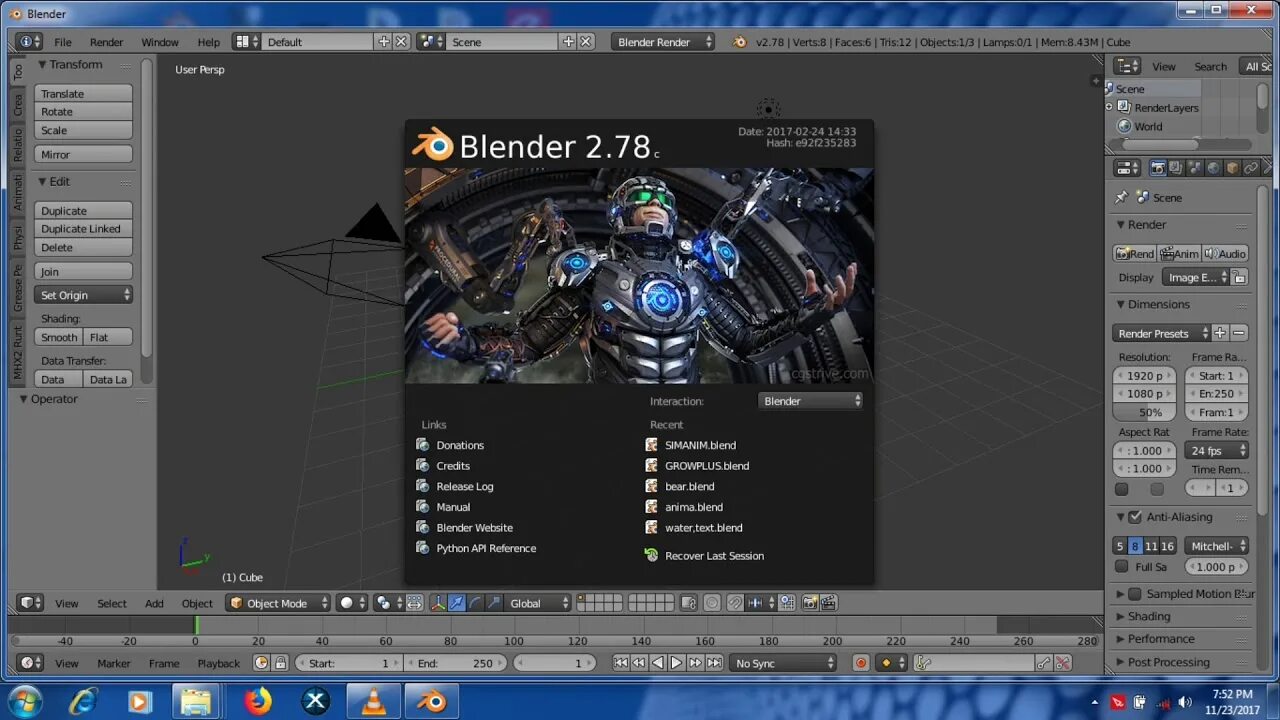Remove render preset with minus button
This screenshot has height=720, width=1280.
tap(1239, 333)
